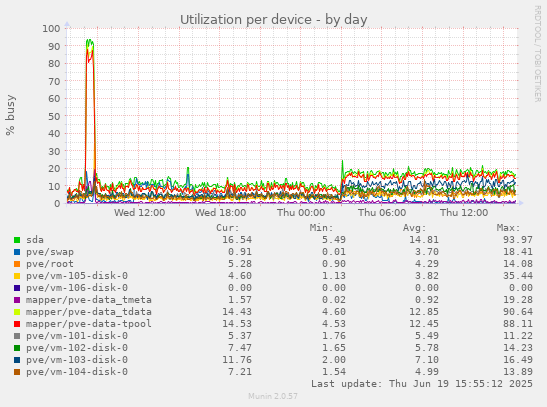547x407 pixels.
Task: Click the navy vm-103-disk-0 swatch
Action: pos(17,360)
